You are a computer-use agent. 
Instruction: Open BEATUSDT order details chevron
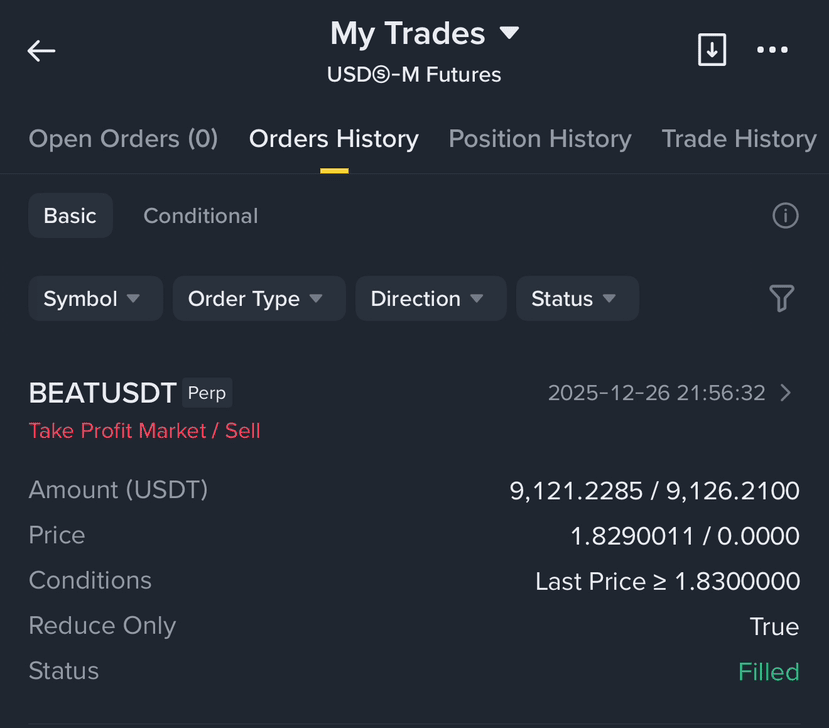[x=786, y=393]
